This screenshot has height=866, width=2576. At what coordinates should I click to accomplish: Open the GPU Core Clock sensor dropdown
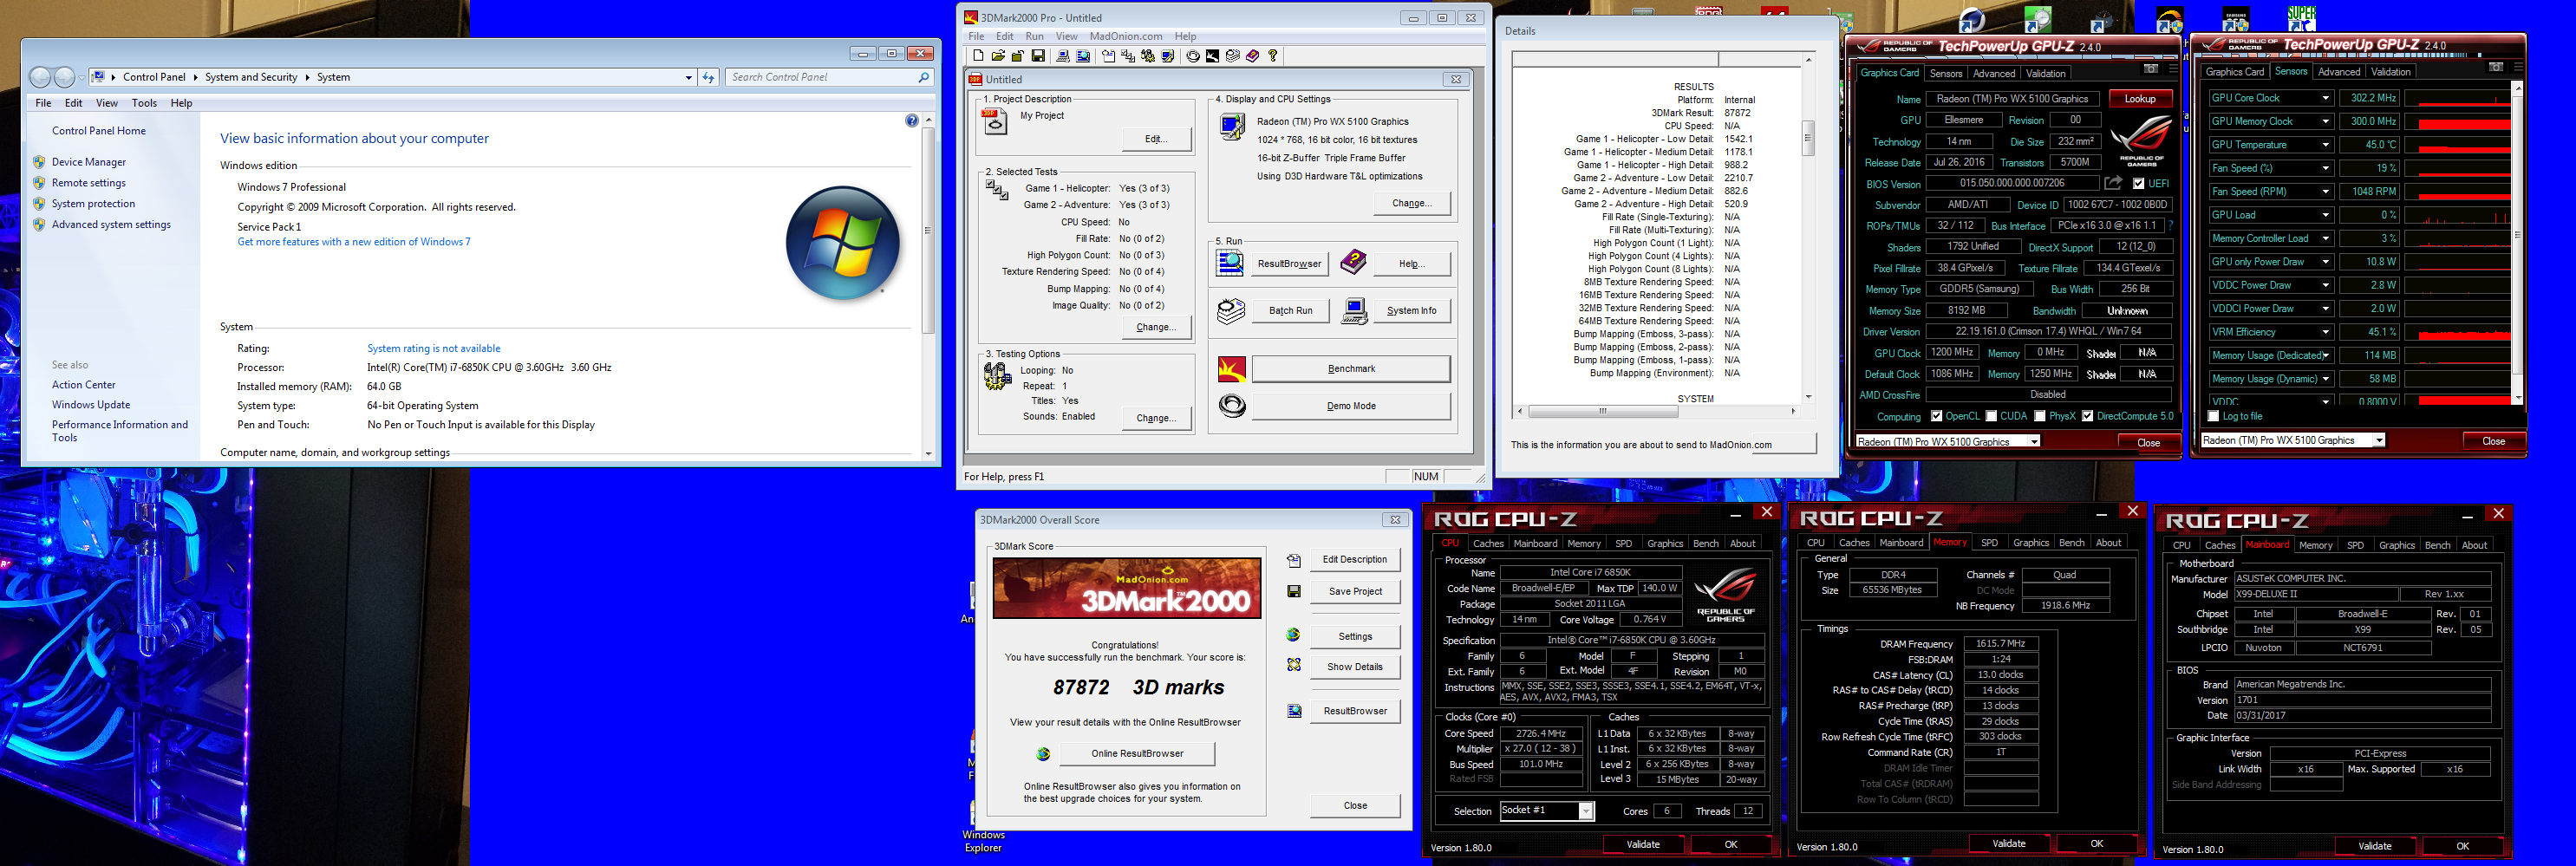point(2325,98)
